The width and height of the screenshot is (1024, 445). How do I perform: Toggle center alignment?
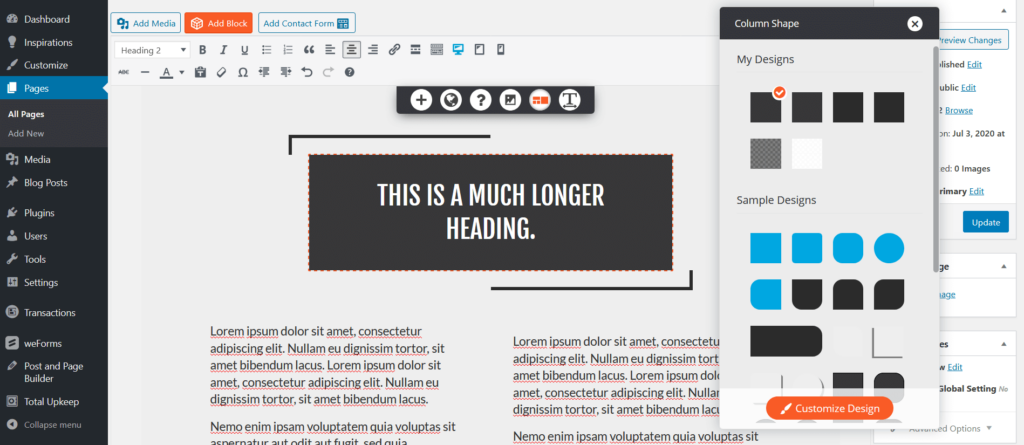click(x=351, y=50)
